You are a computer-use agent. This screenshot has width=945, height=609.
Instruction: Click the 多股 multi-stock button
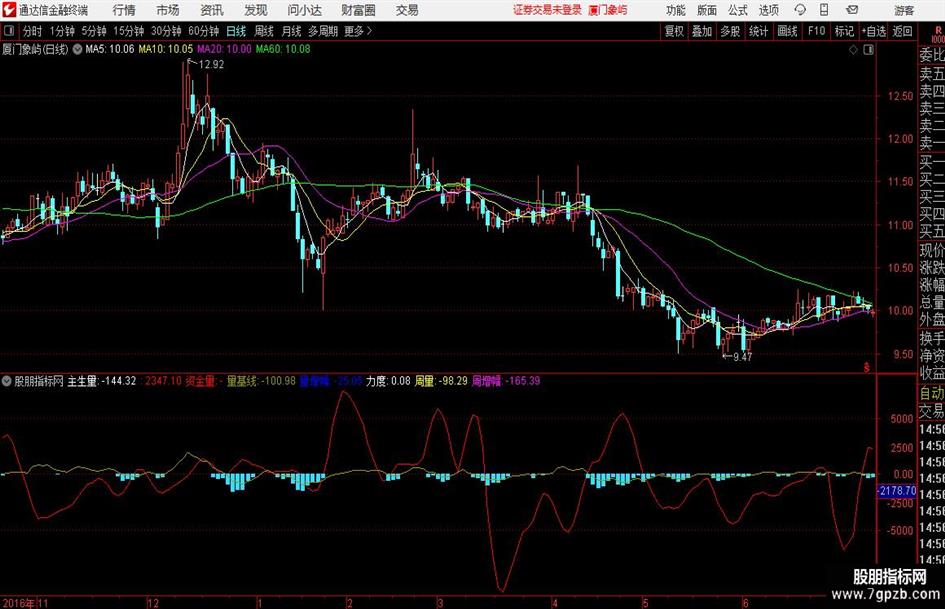click(730, 31)
